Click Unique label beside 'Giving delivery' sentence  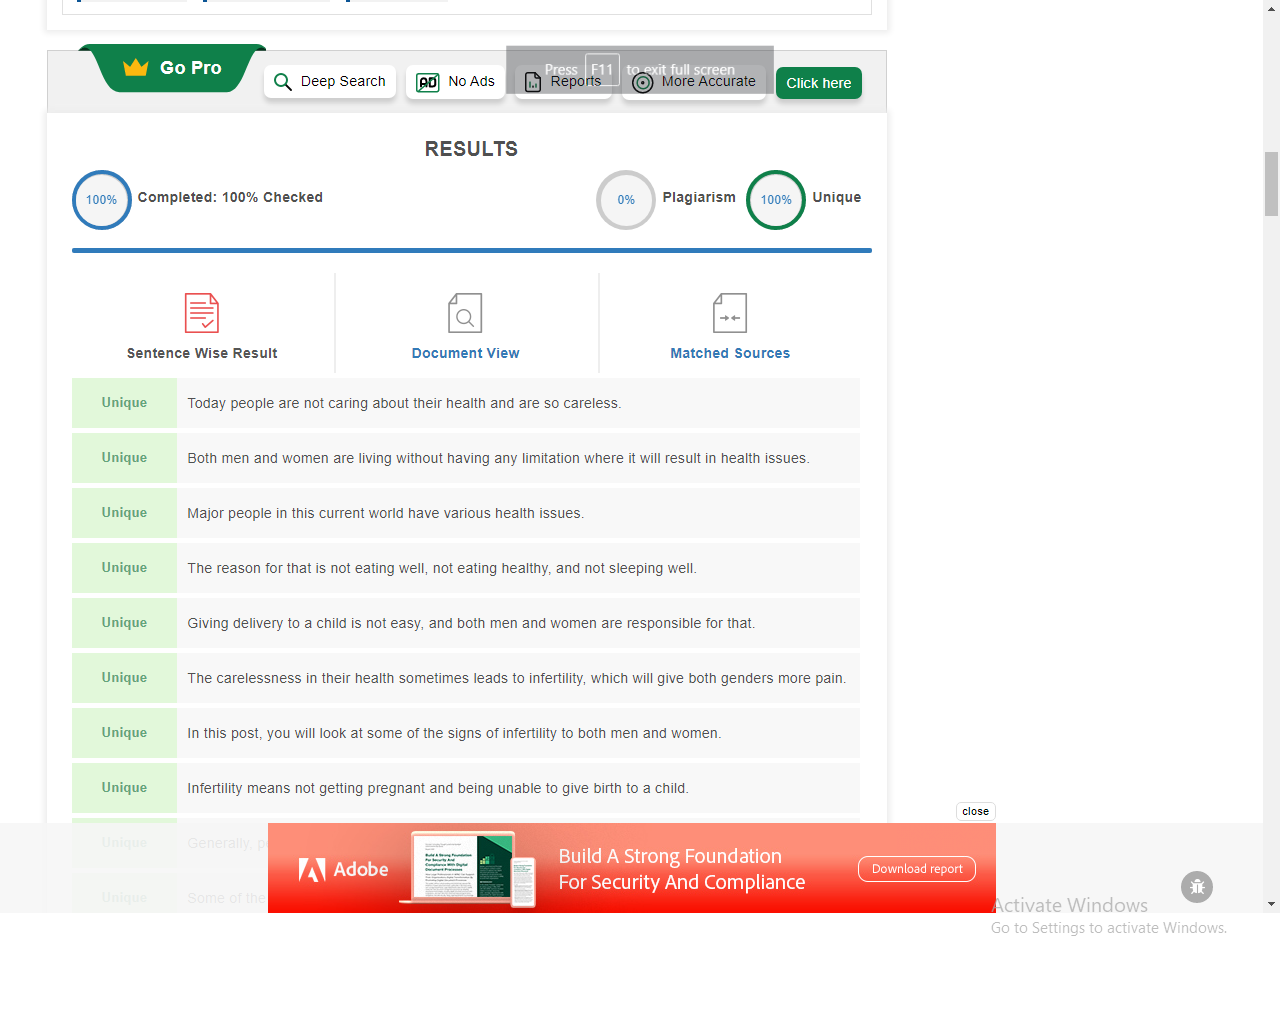pos(124,623)
